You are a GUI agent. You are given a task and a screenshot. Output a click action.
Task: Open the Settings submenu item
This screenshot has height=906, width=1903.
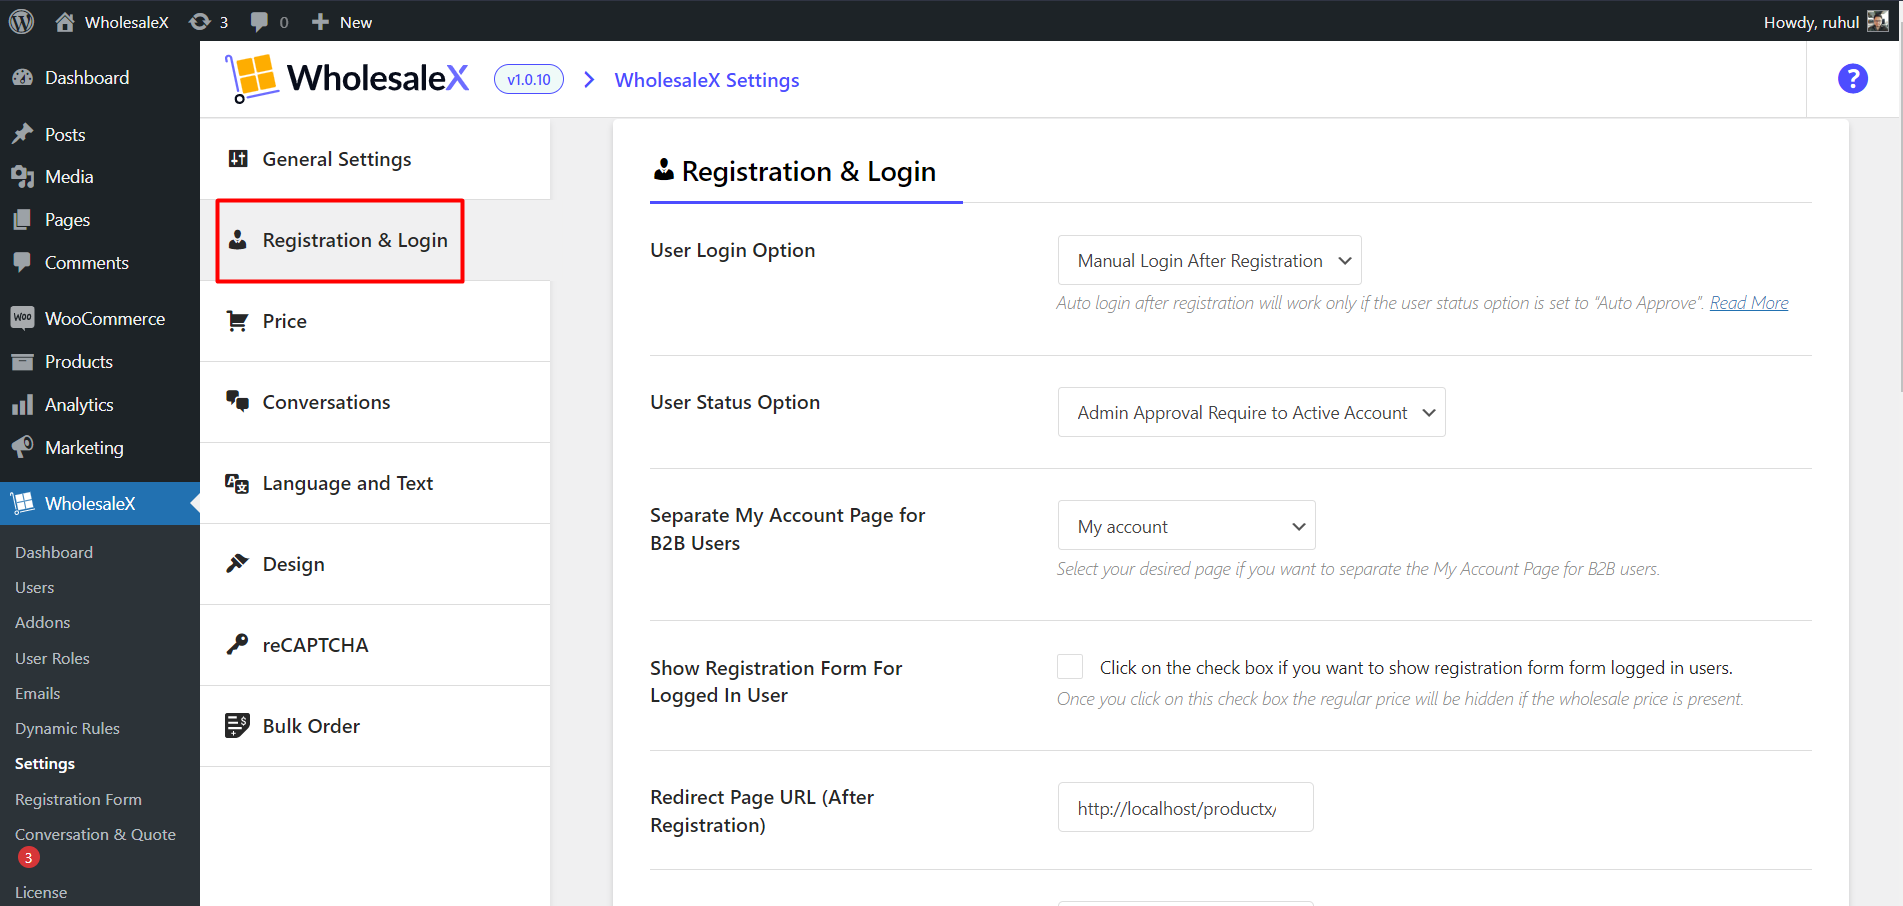click(45, 763)
